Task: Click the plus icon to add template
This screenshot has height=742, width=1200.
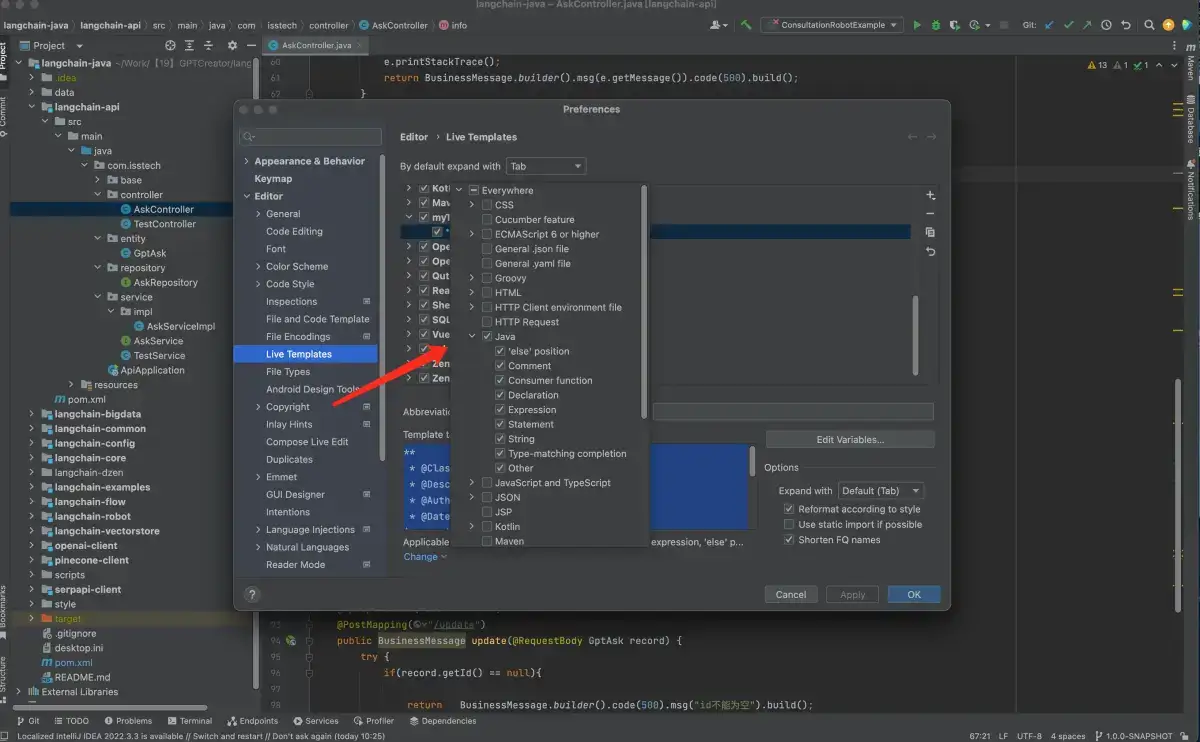Action: pyautogui.click(x=930, y=196)
